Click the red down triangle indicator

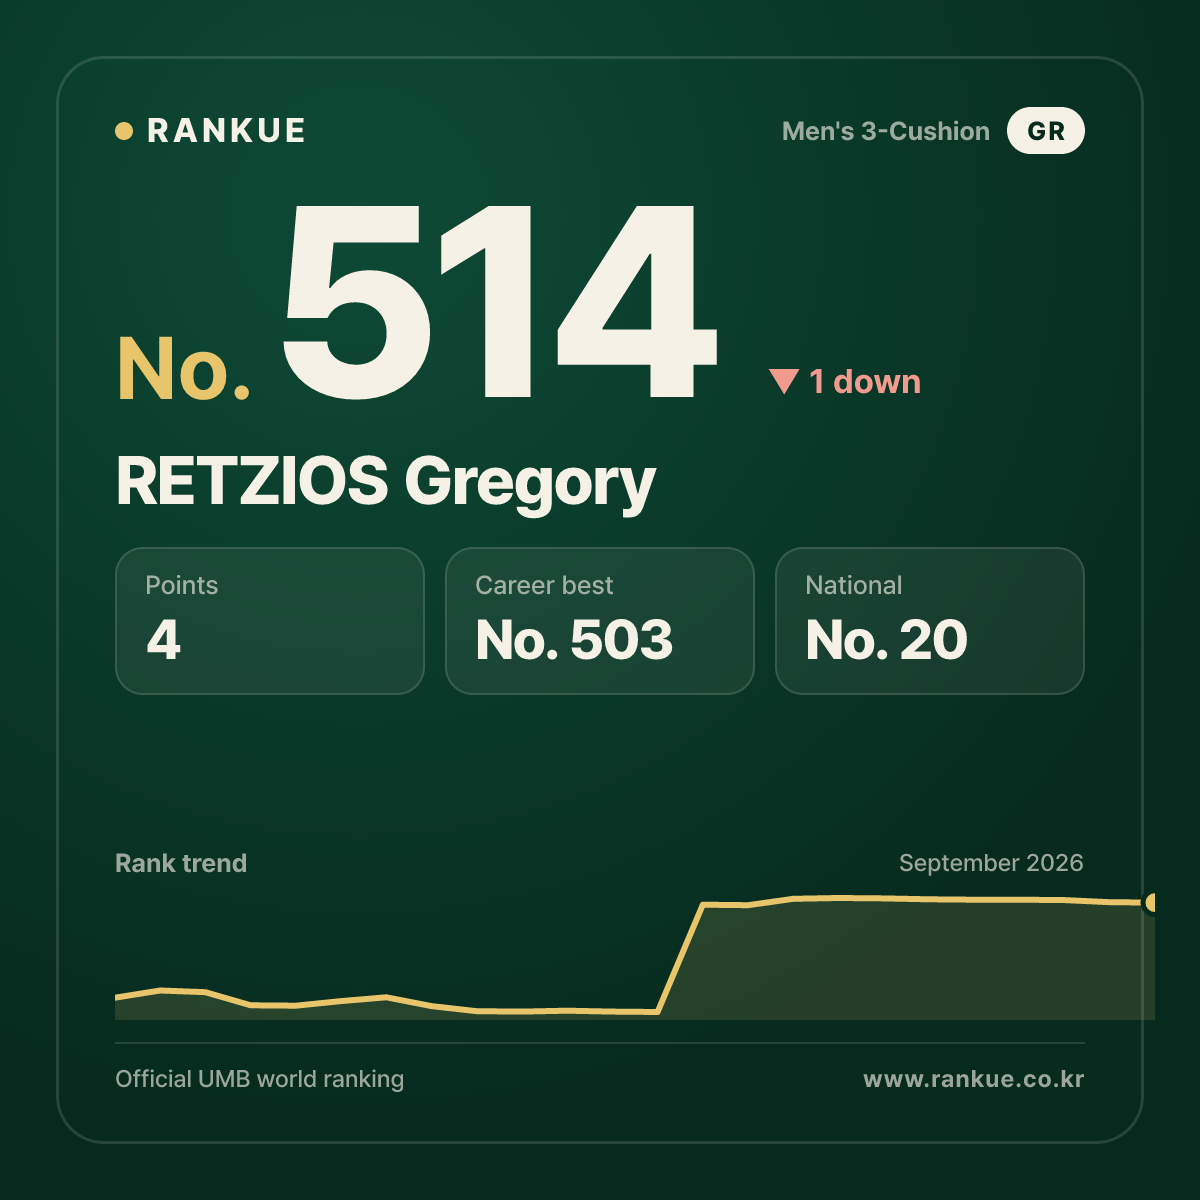point(784,381)
